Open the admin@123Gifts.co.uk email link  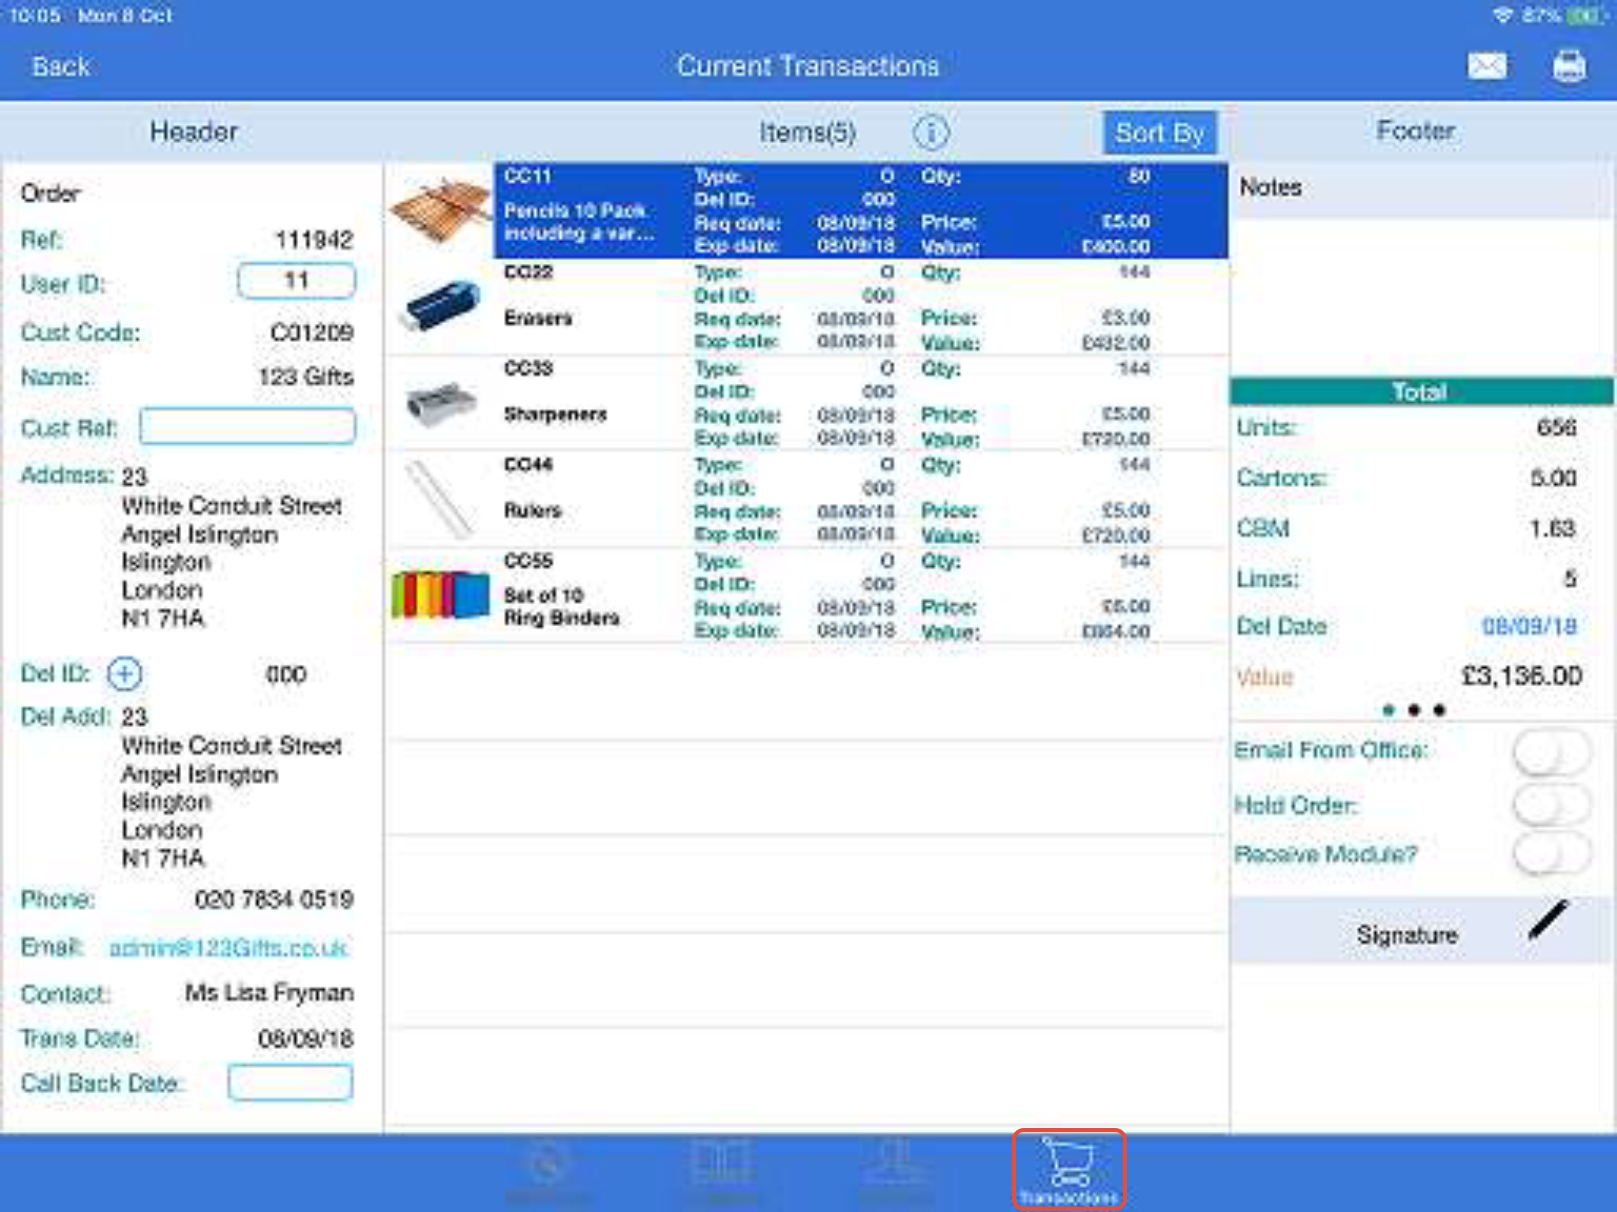point(228,947)
